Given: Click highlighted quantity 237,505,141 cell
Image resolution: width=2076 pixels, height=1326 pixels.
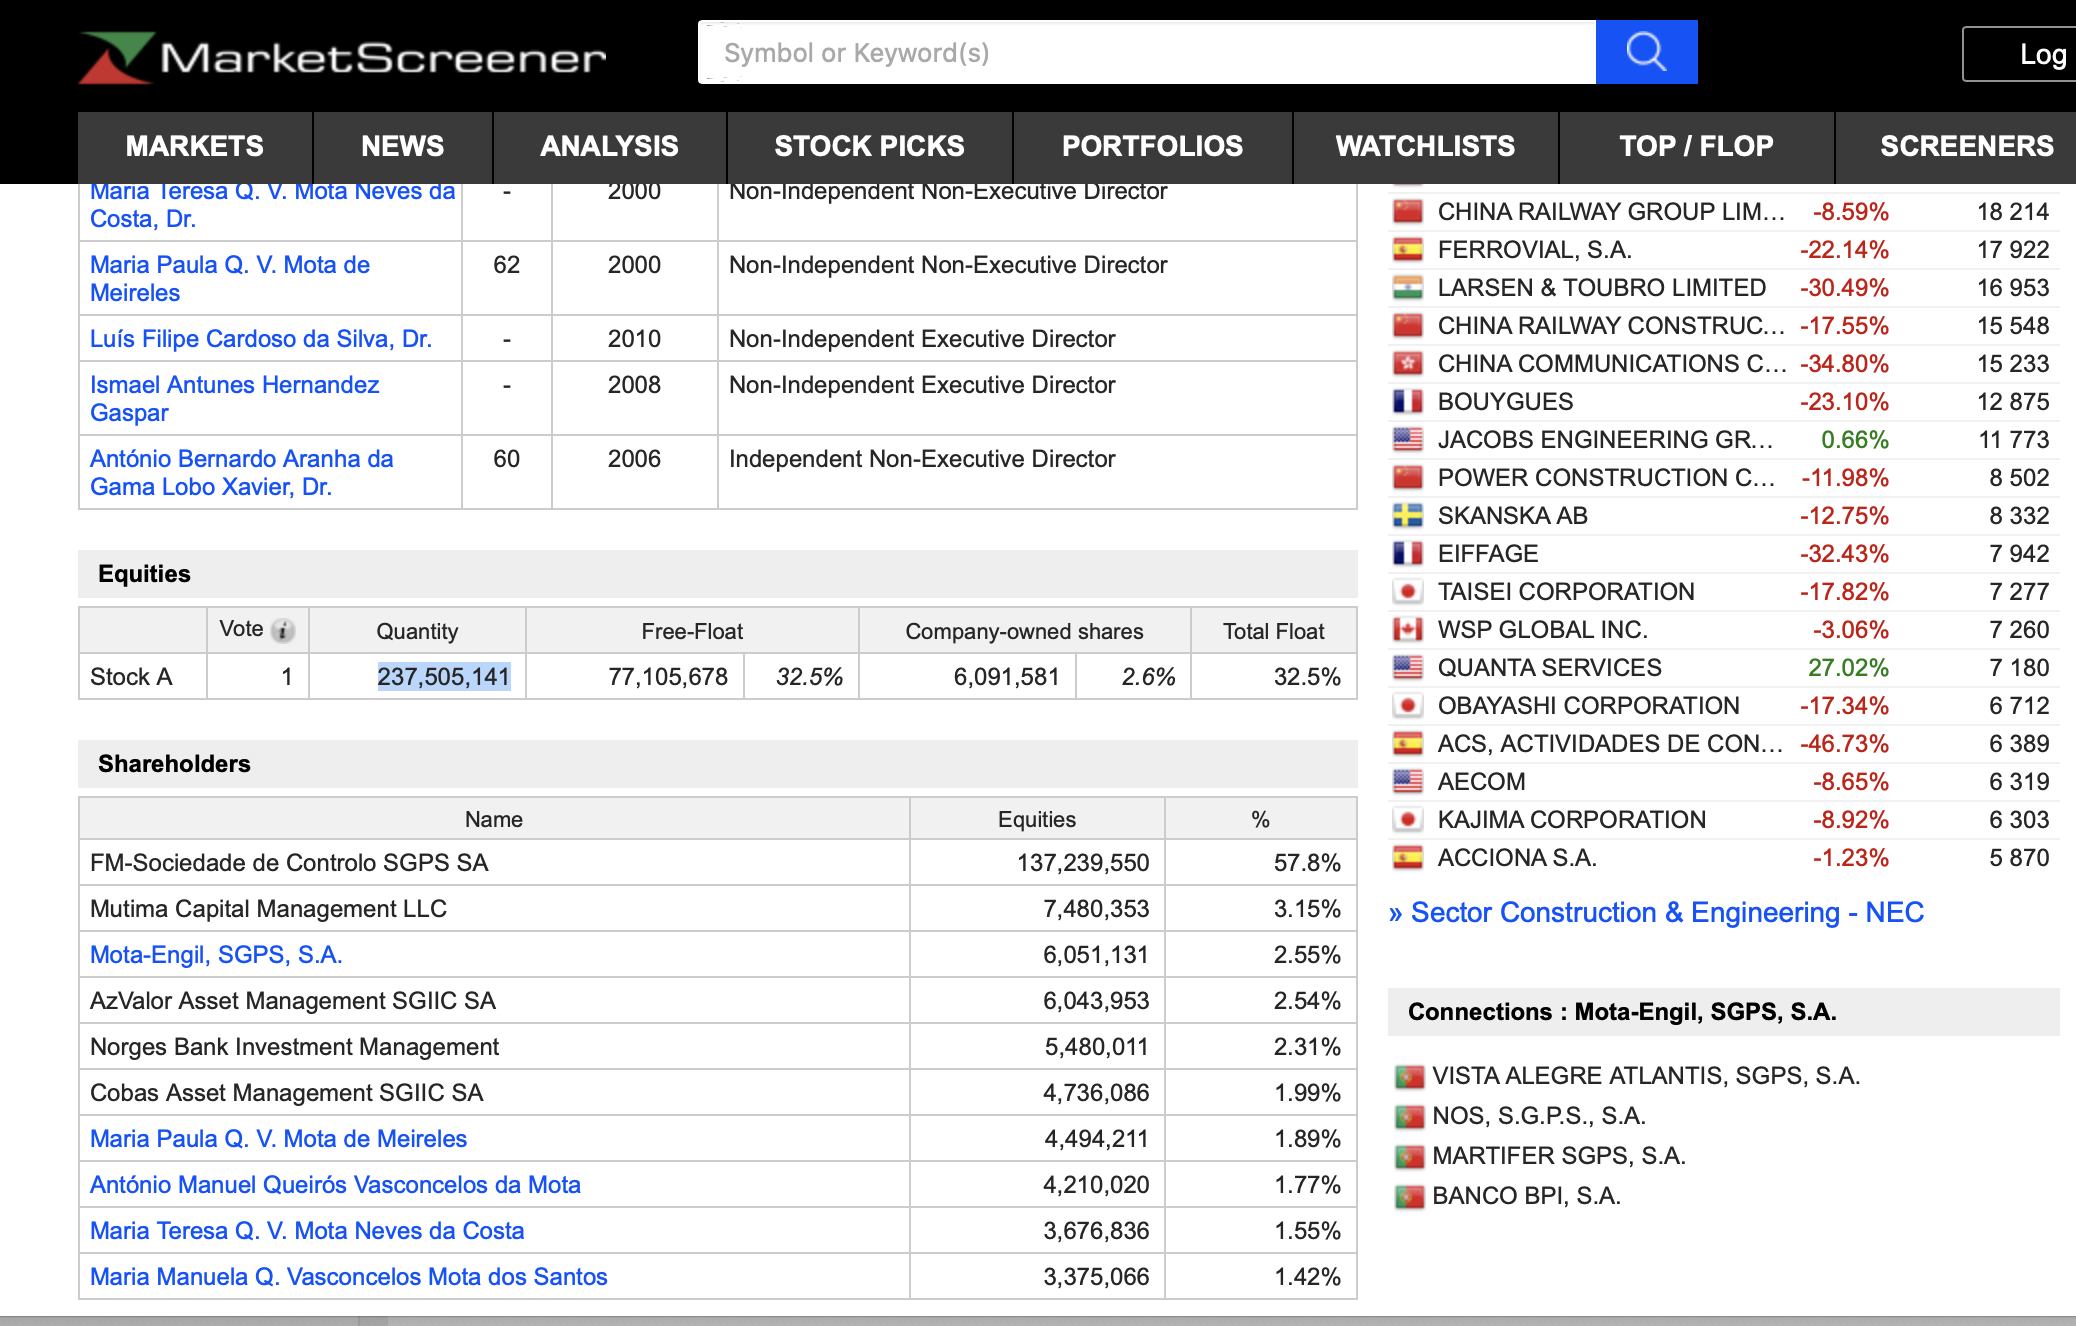Looking at the screenshot, I should [443, 677].
